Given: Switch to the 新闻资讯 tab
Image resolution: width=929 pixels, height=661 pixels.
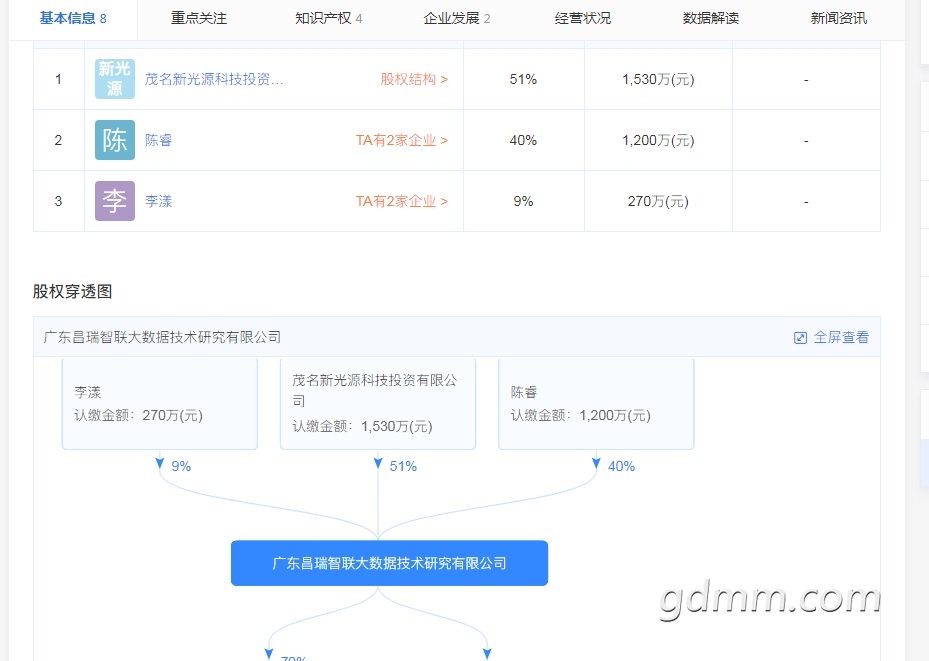Looking at the screenshot, I should [x=839, y=18].
